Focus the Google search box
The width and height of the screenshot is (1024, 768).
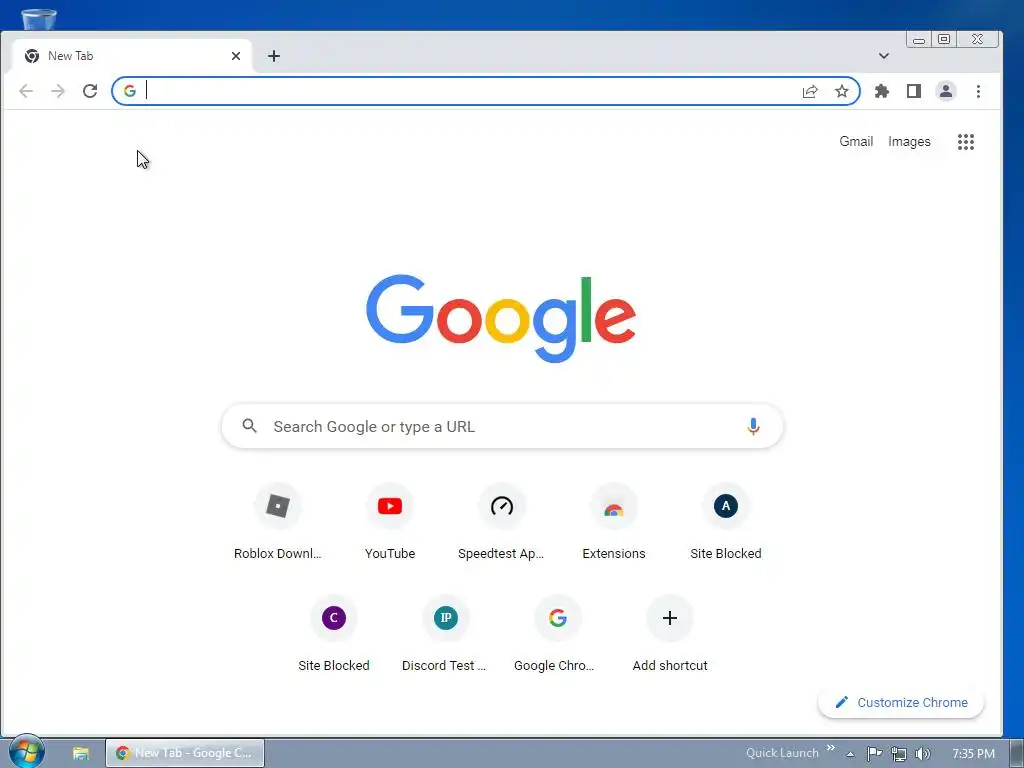point(502,426)
